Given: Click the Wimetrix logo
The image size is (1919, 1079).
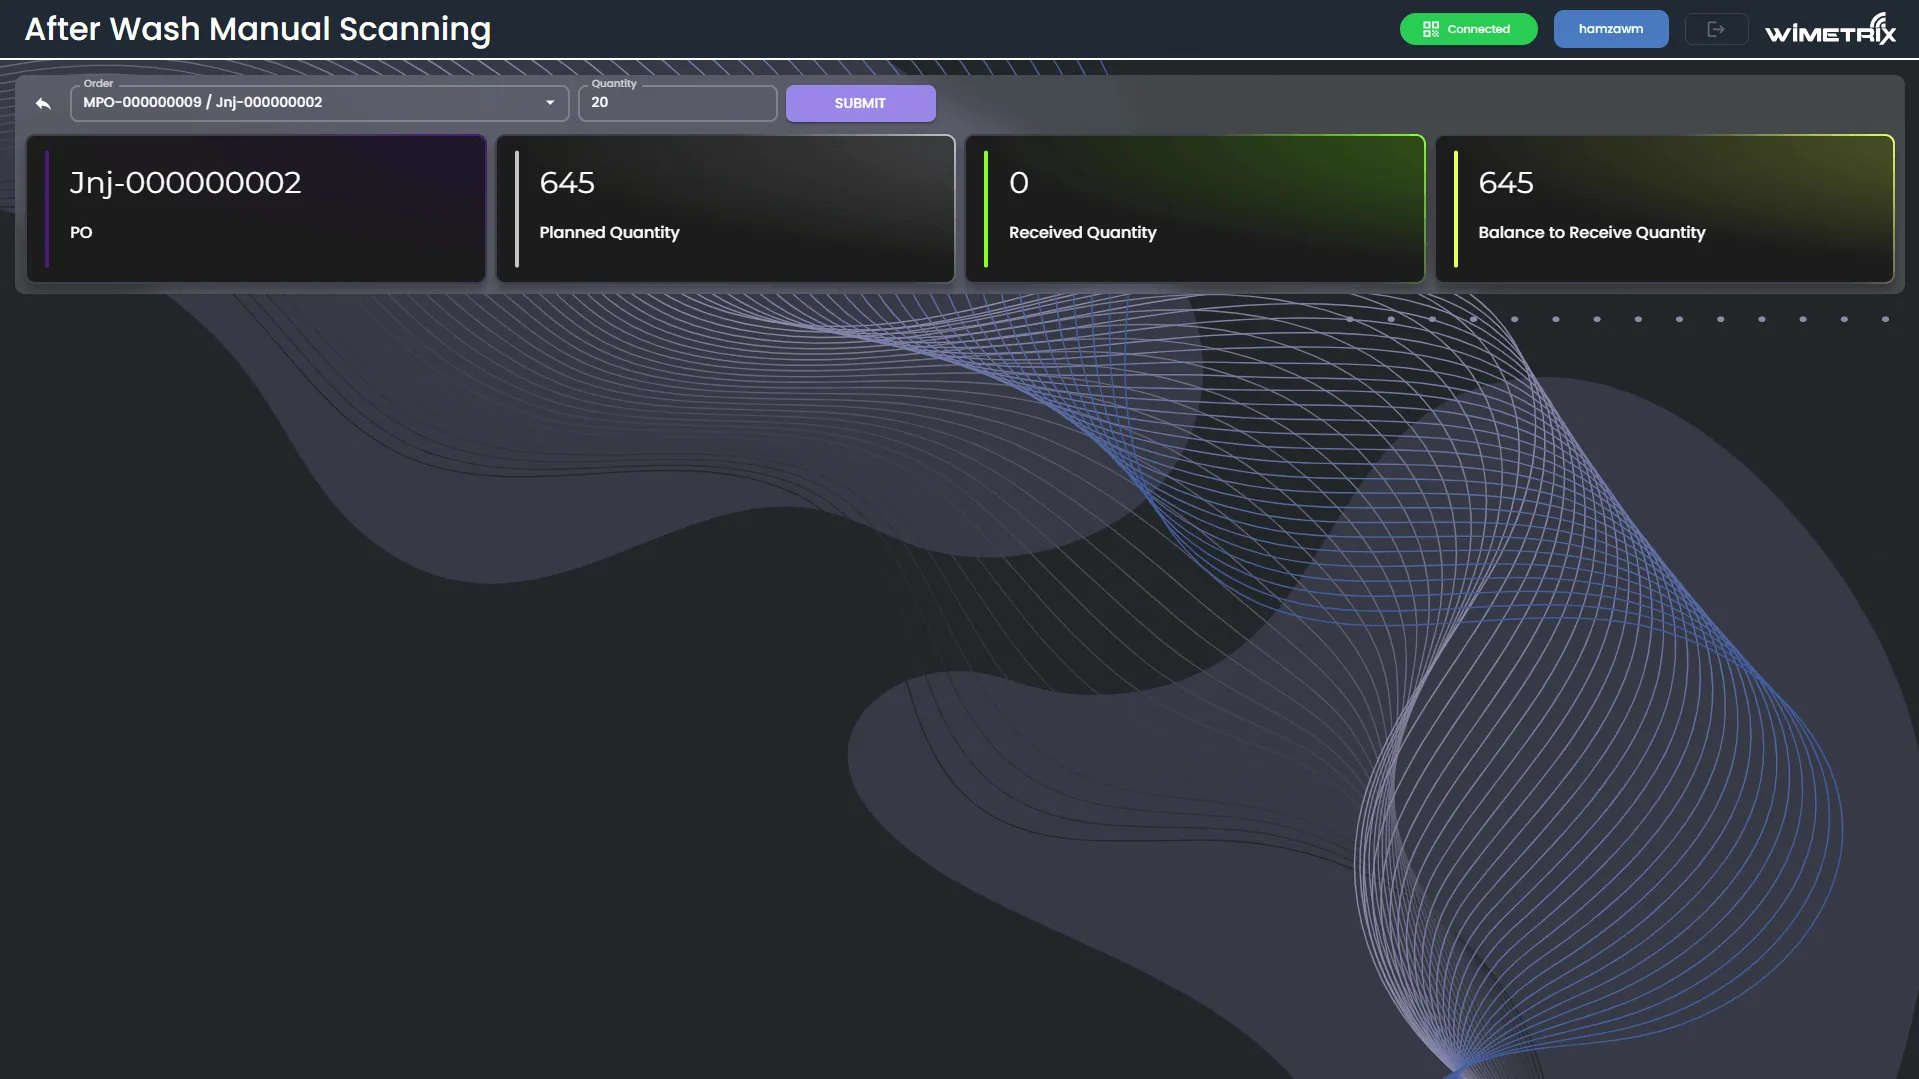Looking at the screenshot, I should (1830, 29).
